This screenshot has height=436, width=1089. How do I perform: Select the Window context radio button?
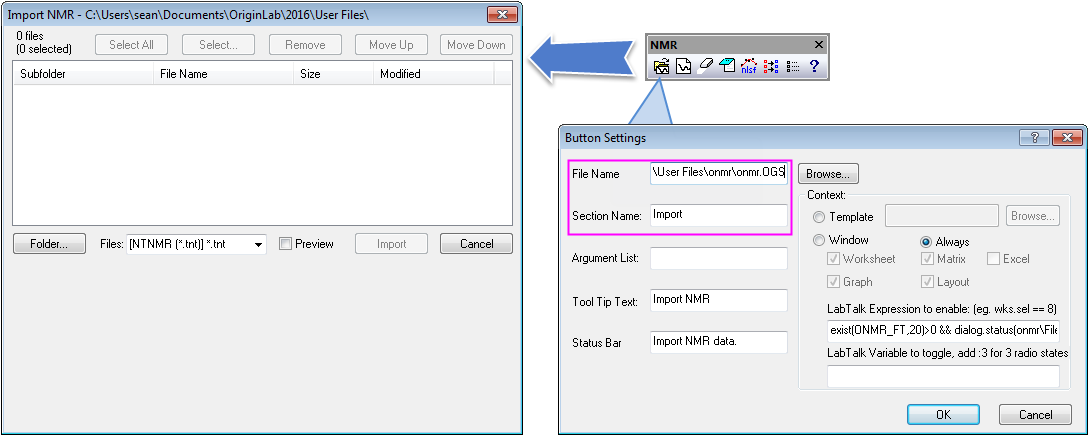click(x=820, y=241)
